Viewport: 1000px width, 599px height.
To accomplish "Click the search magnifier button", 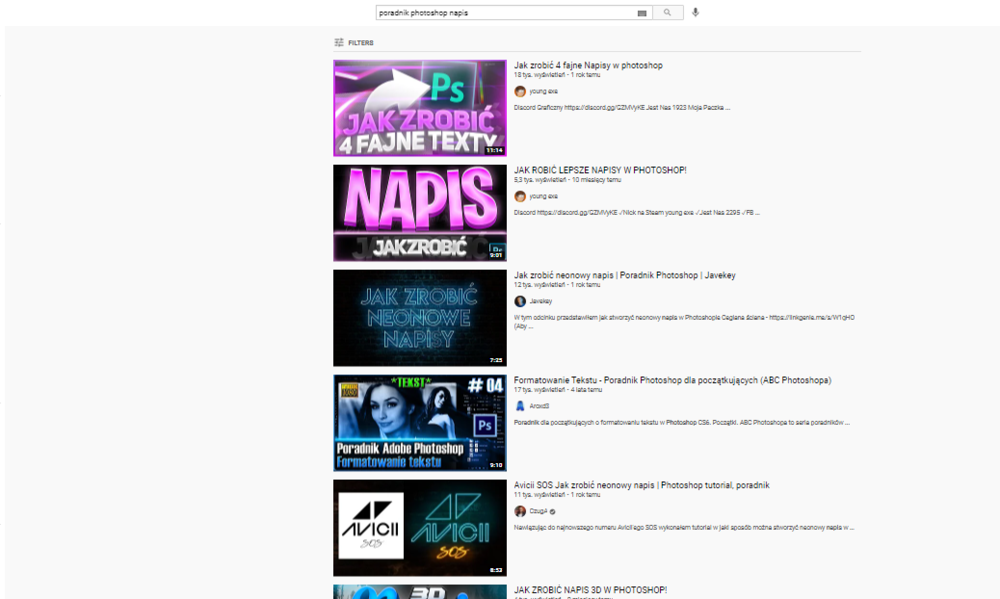I will [668, 13].
